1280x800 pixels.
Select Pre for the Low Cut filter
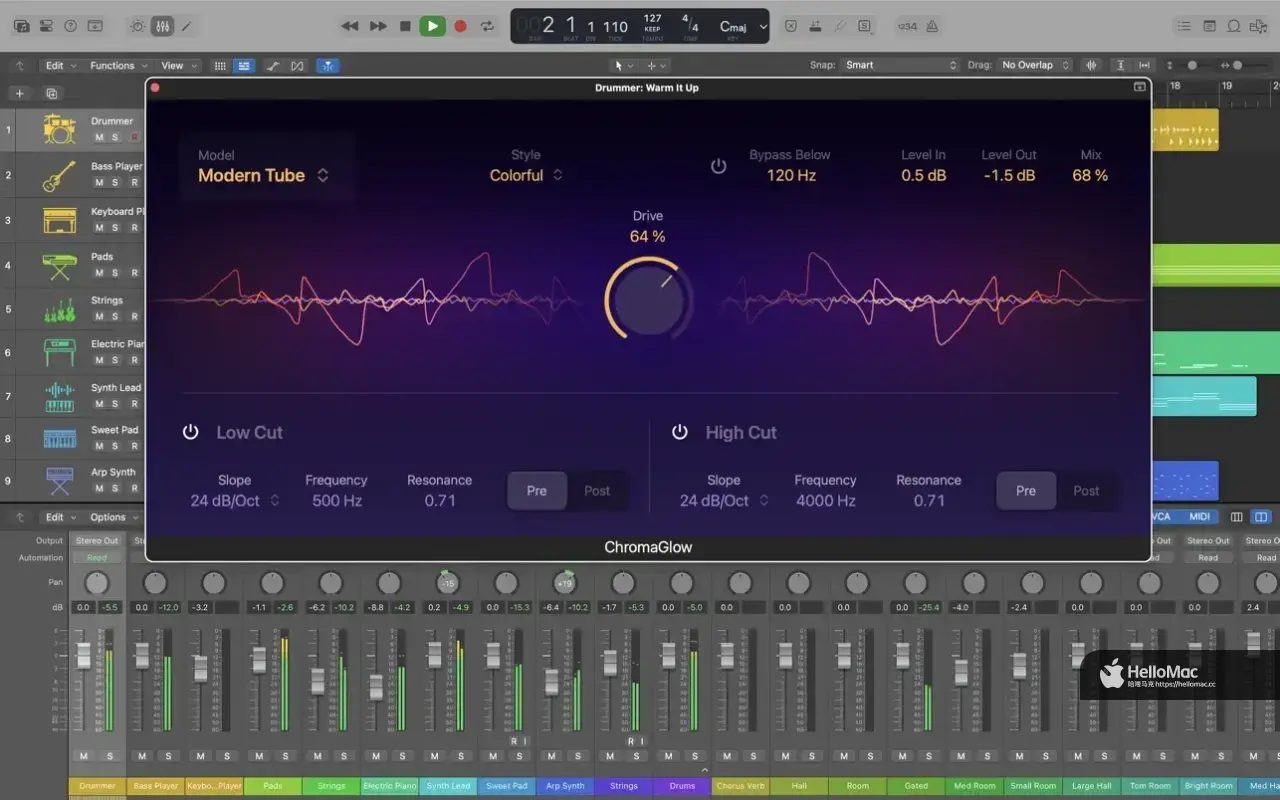[537, 491]
